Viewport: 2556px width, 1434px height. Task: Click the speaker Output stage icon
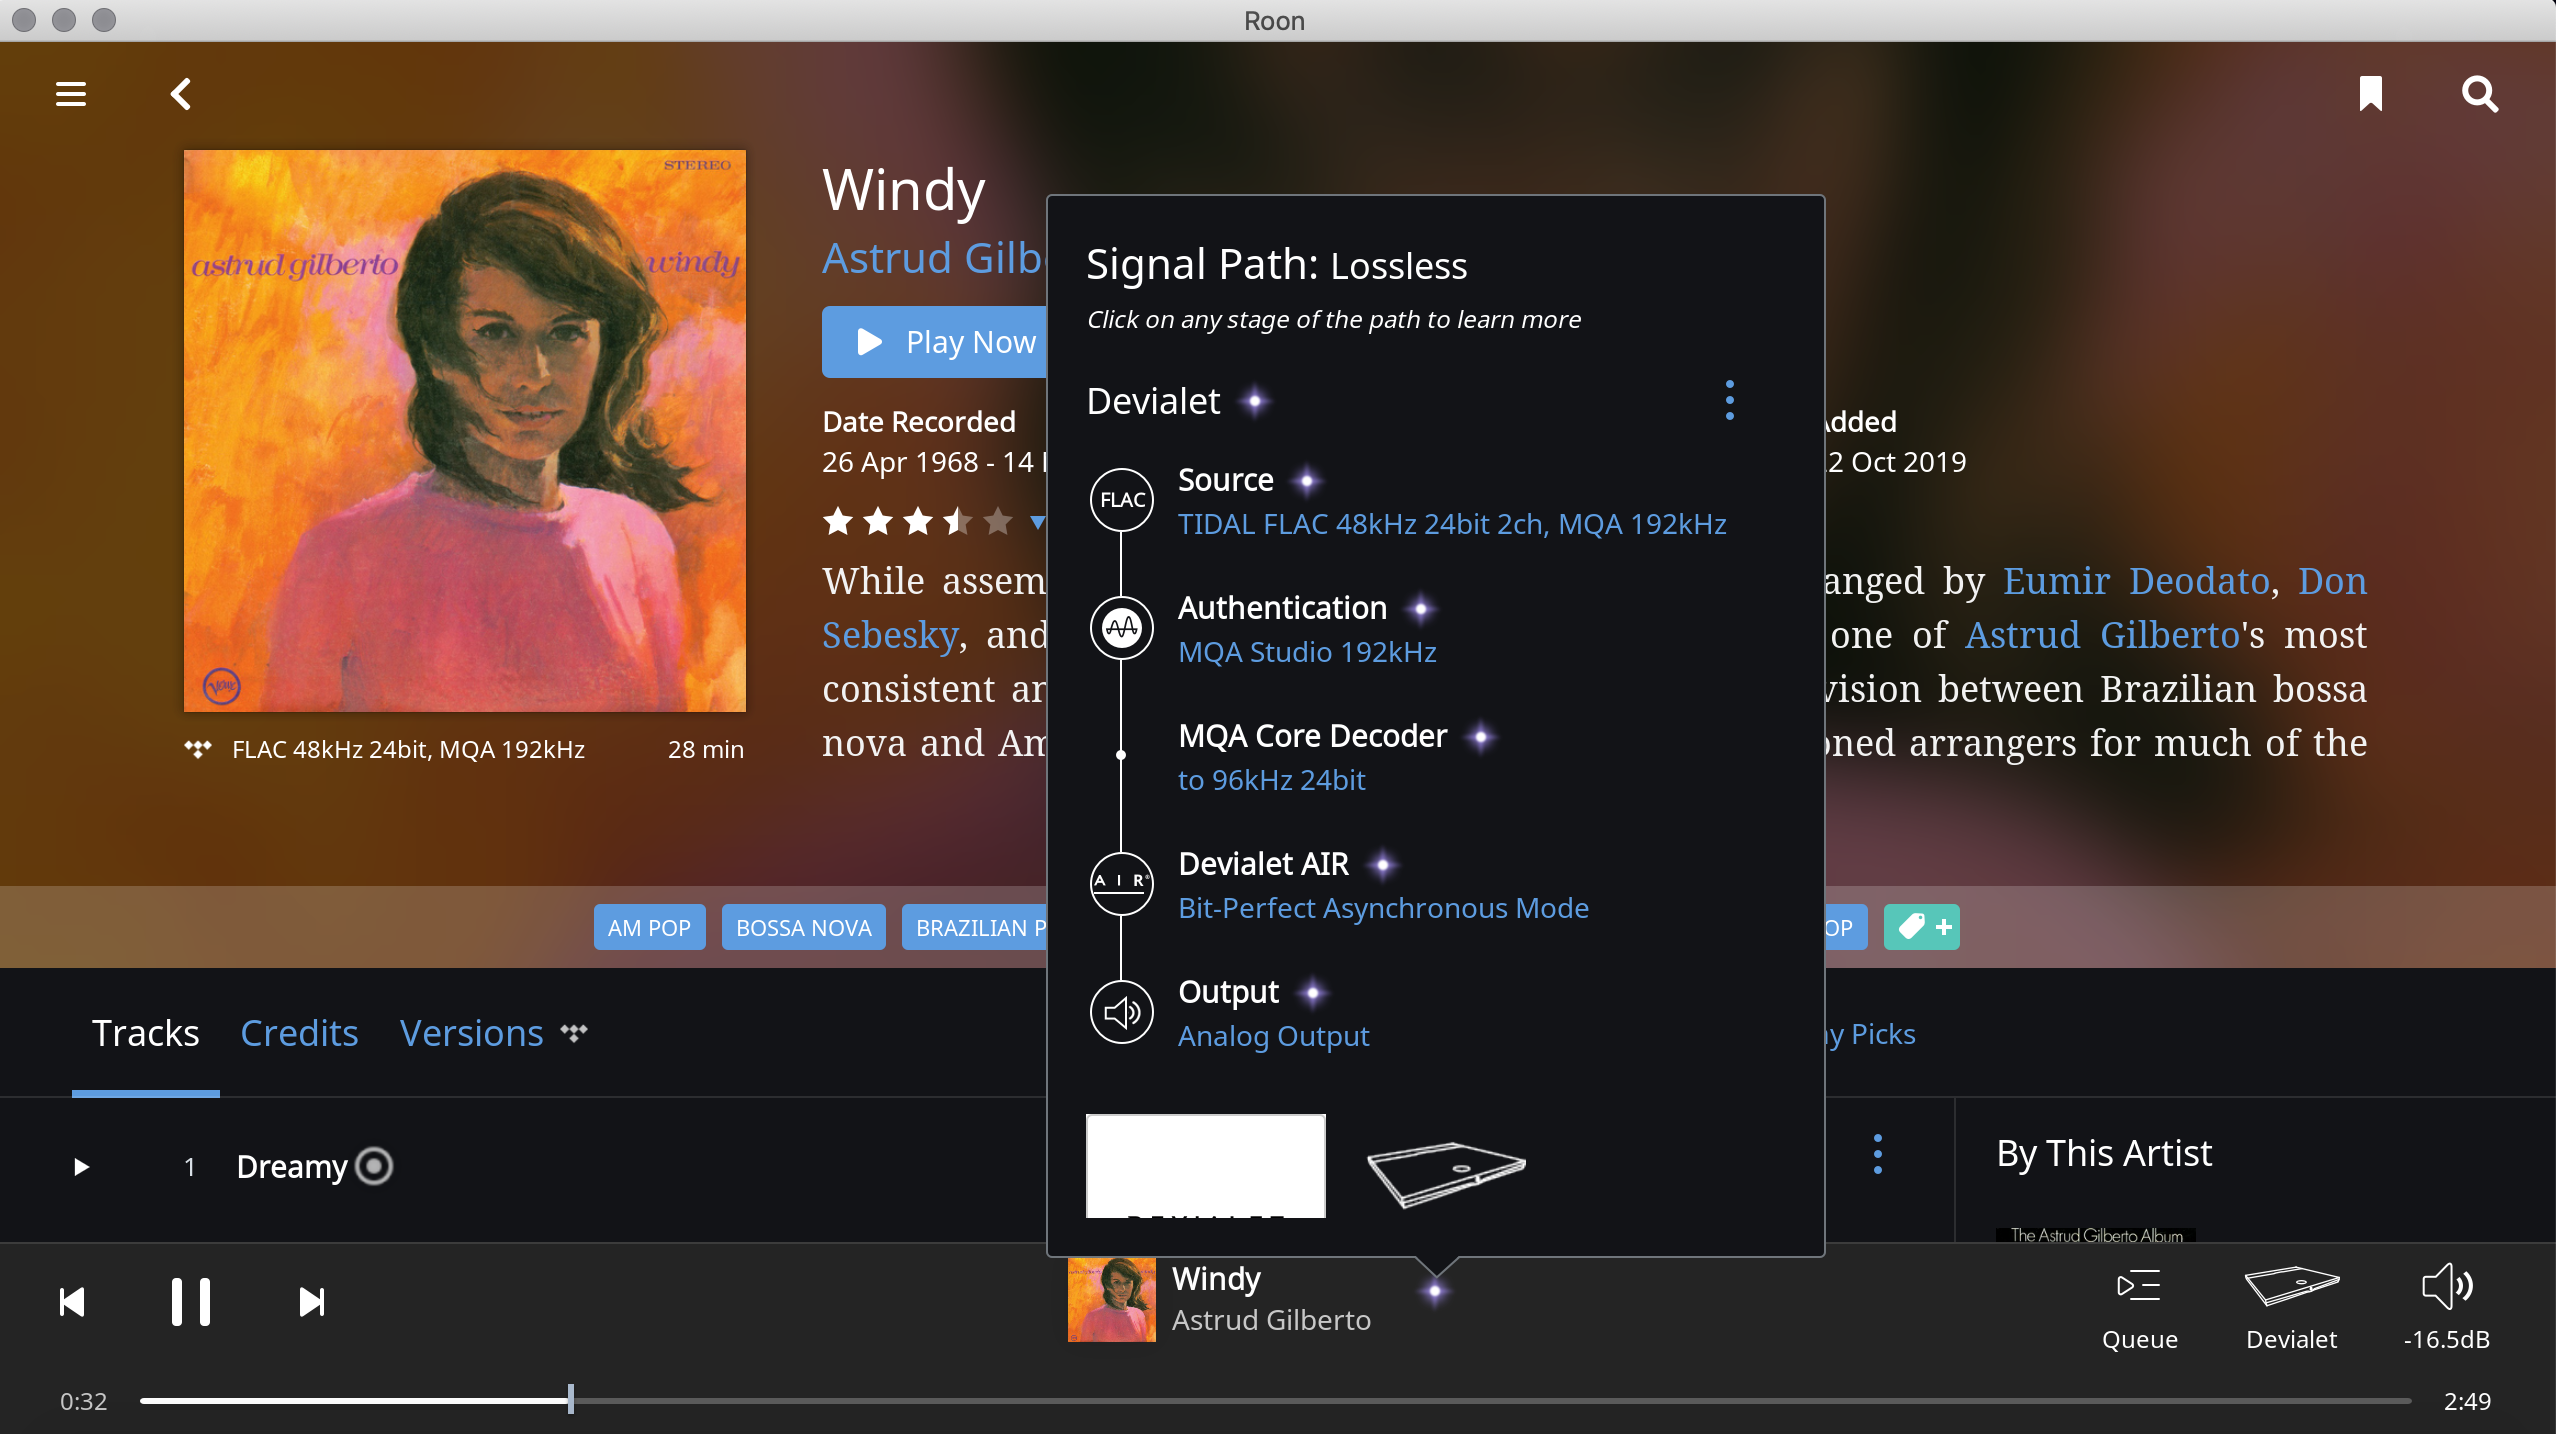click(x=1121, y=1012)
